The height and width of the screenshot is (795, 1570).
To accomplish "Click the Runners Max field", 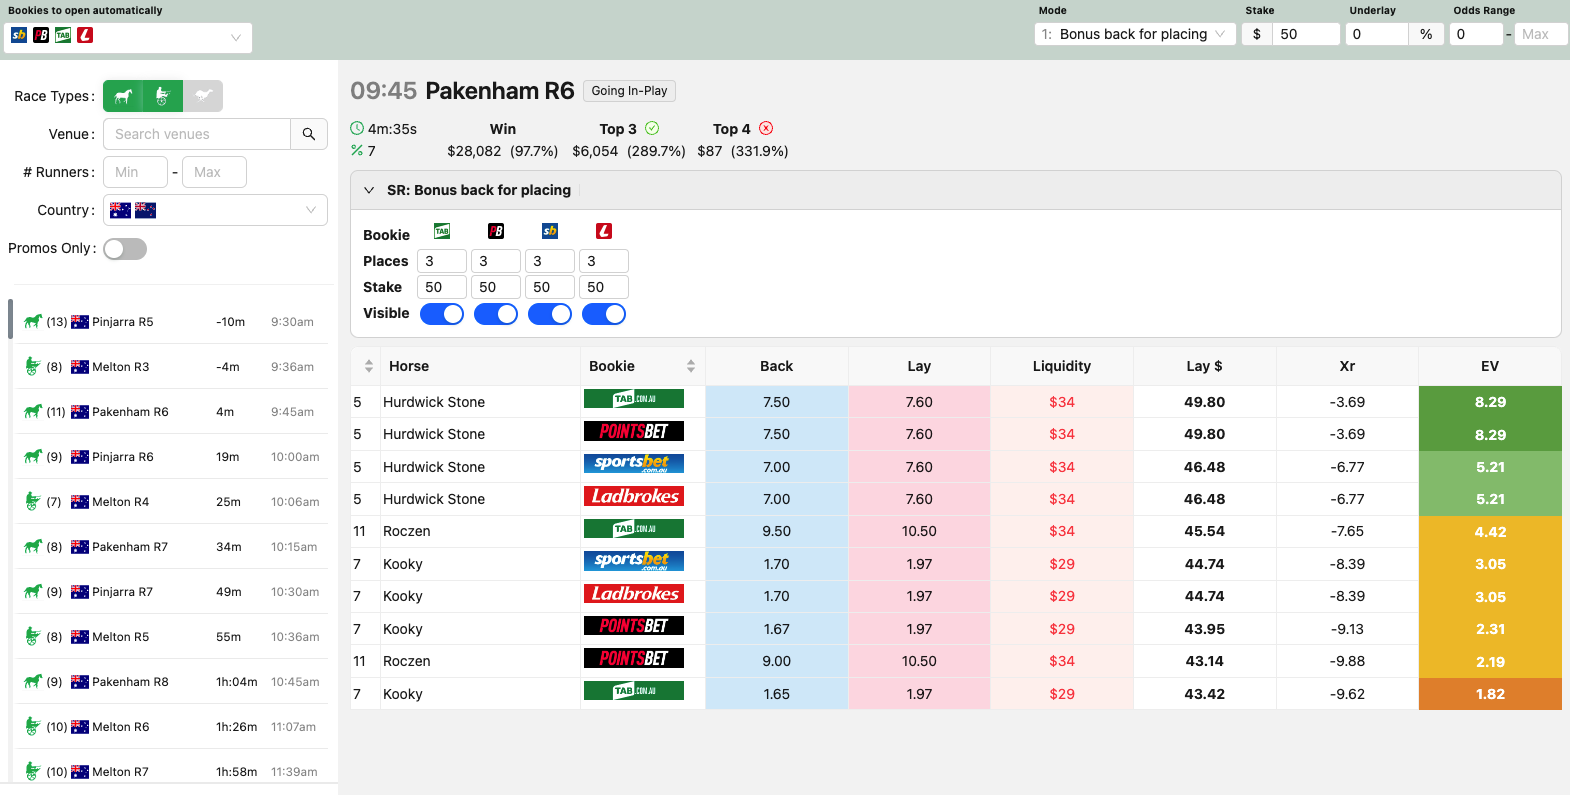I will [x=214, y=172].
